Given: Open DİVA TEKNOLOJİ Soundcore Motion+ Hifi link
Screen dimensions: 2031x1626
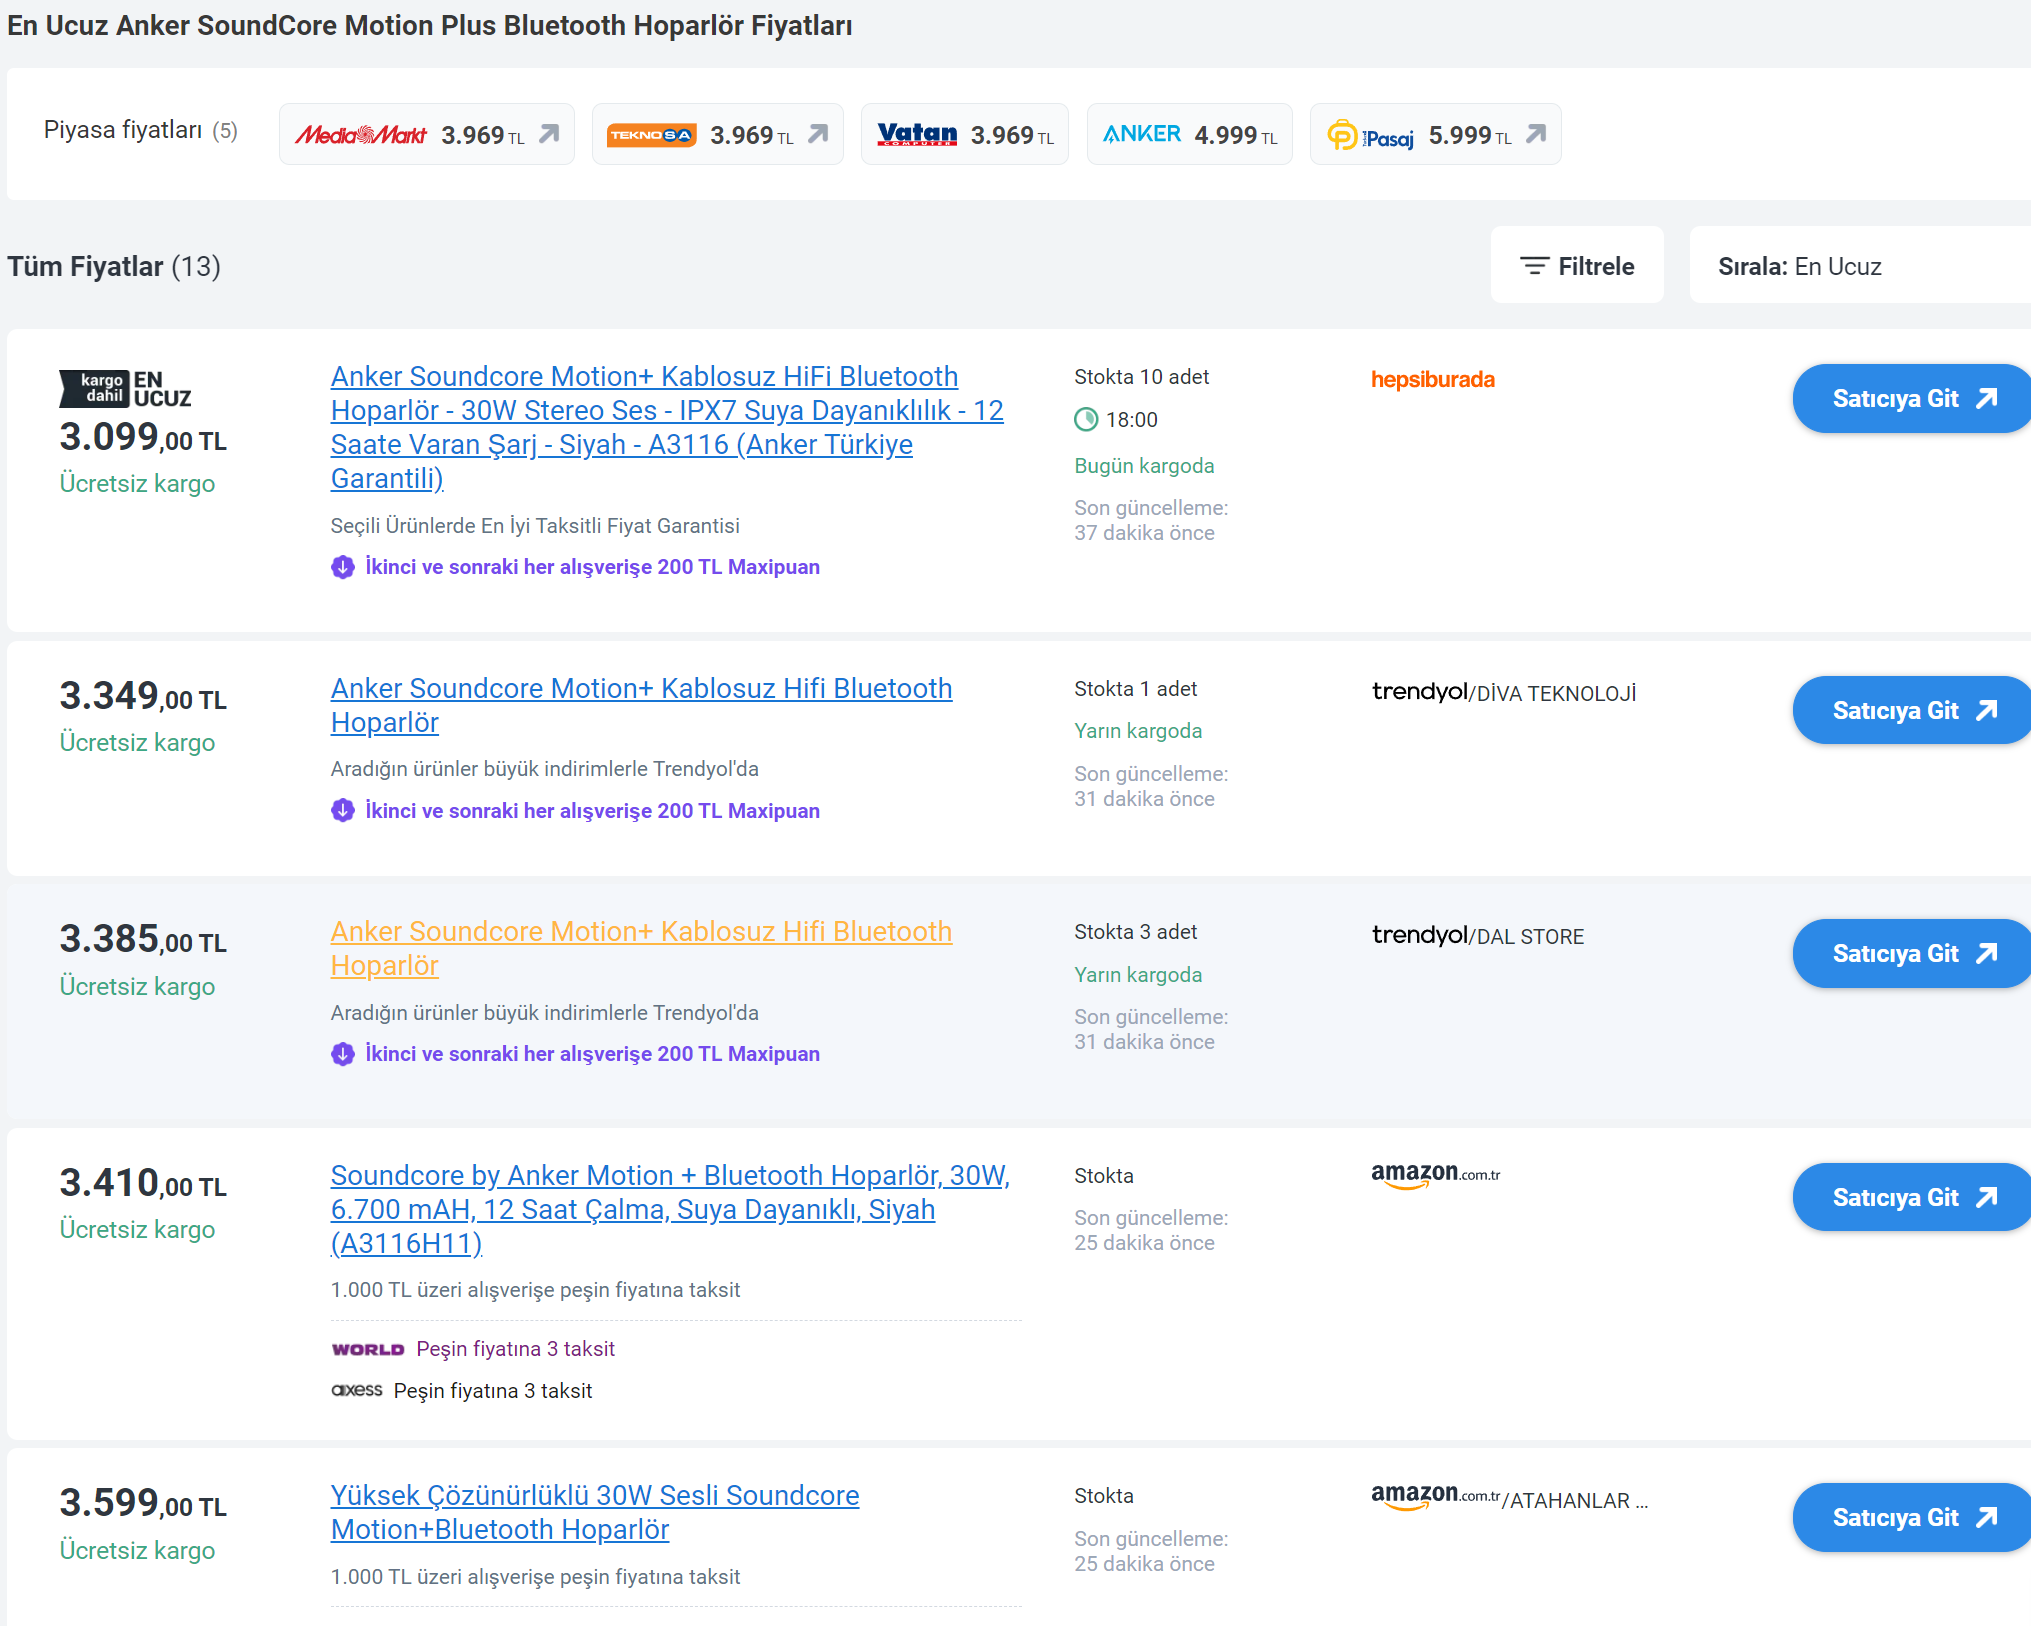Looking at the screenshot, I should click(641, 705).
